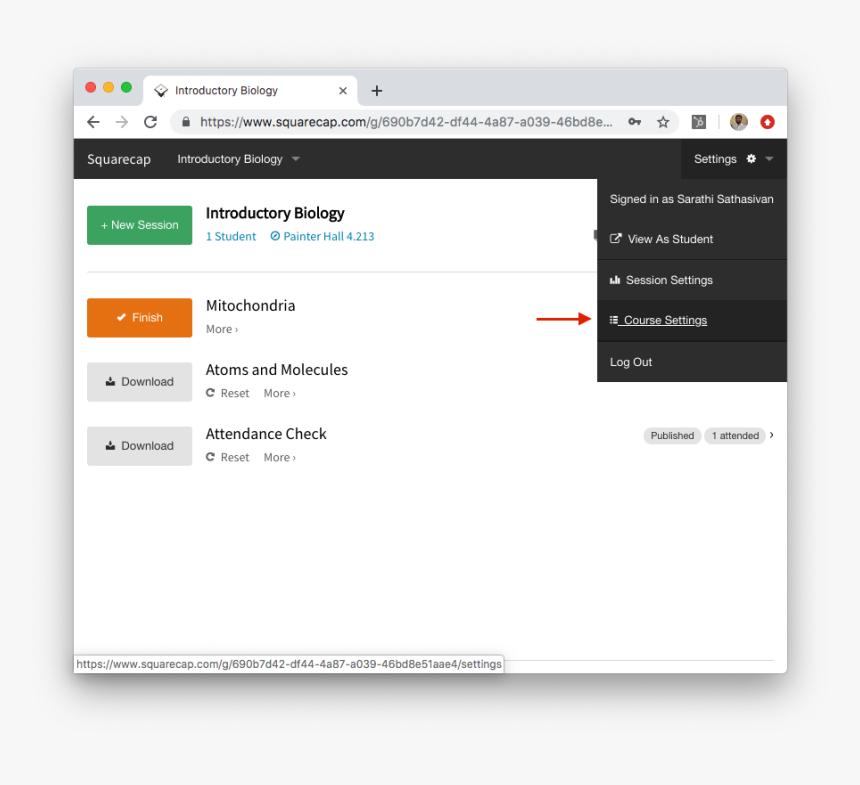
Task: Select Course Settings from the menu
Action: pyautogui.click(x=665, y=321)
